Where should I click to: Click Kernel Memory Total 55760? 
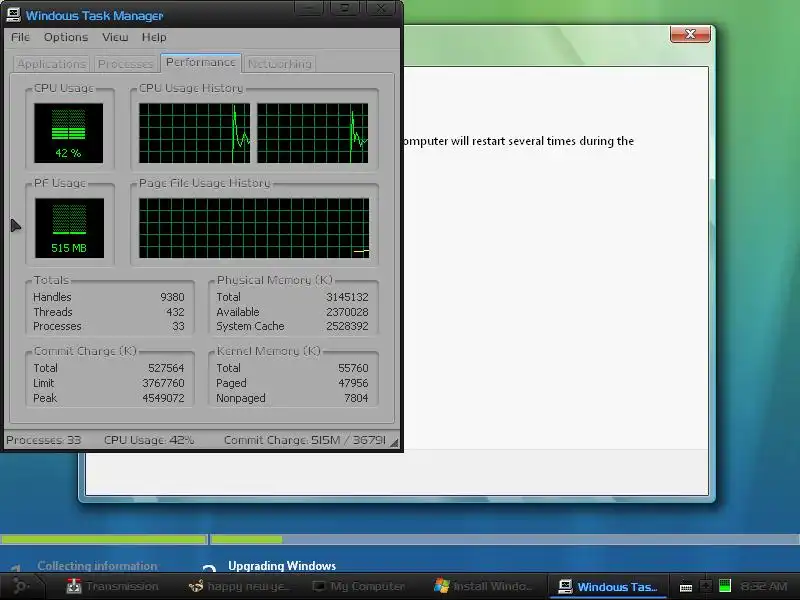tap(353, 368)
